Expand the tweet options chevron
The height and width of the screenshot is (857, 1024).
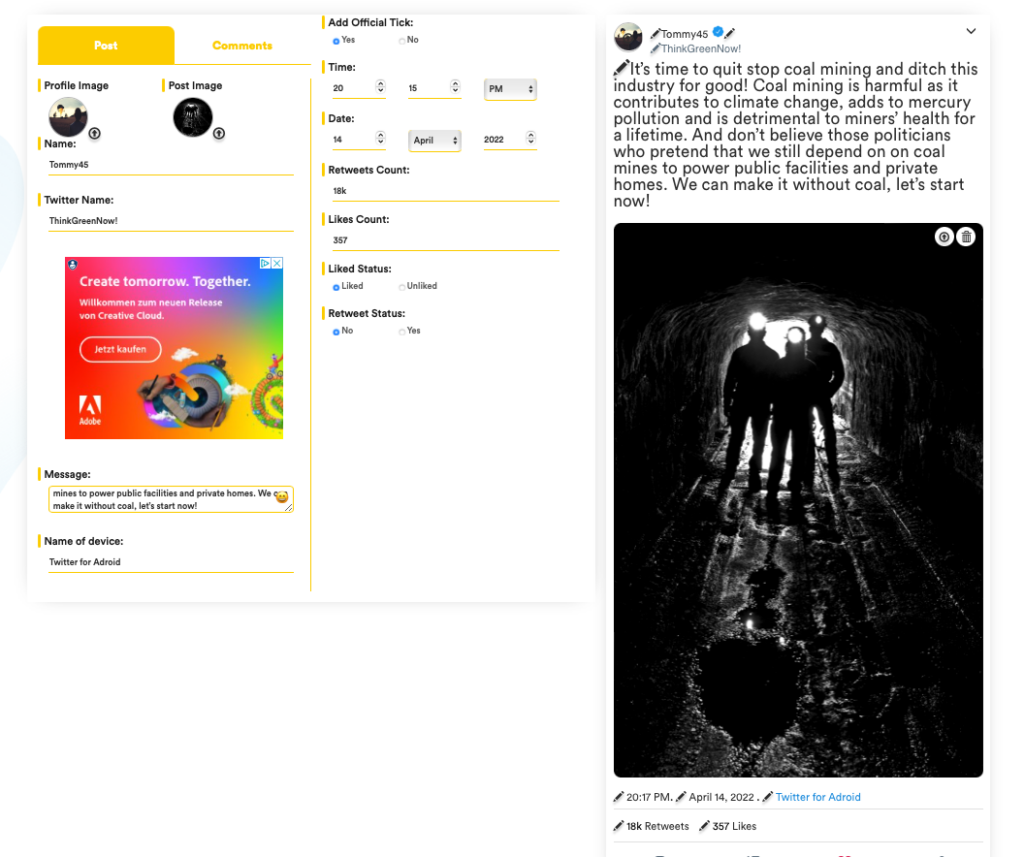pyautogui.click(x=971, y=31)
